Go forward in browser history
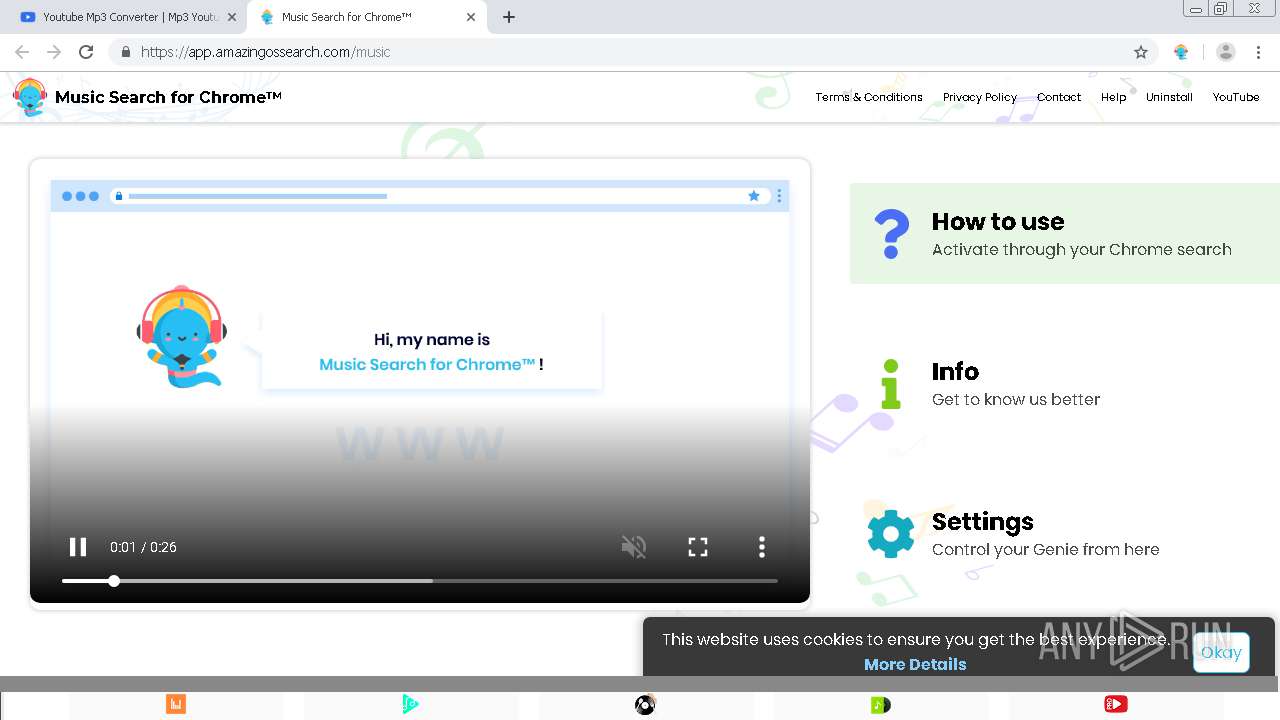1280x720 pixels. click(54, 52)
